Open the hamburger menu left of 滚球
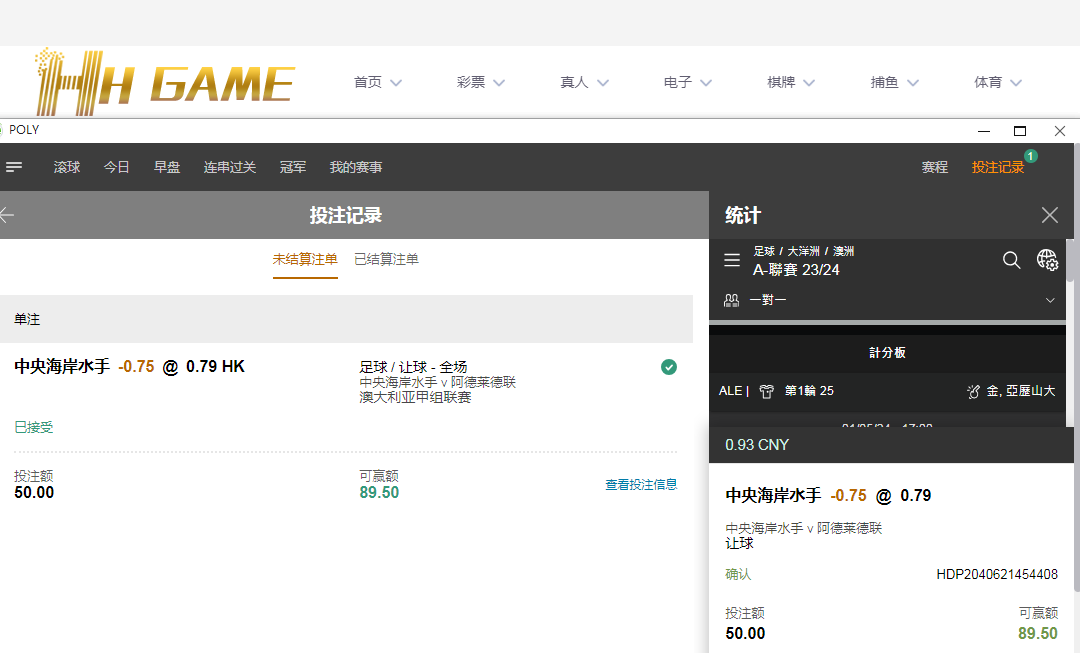Viewport: 1080px width, 653px height. [14, 167]
